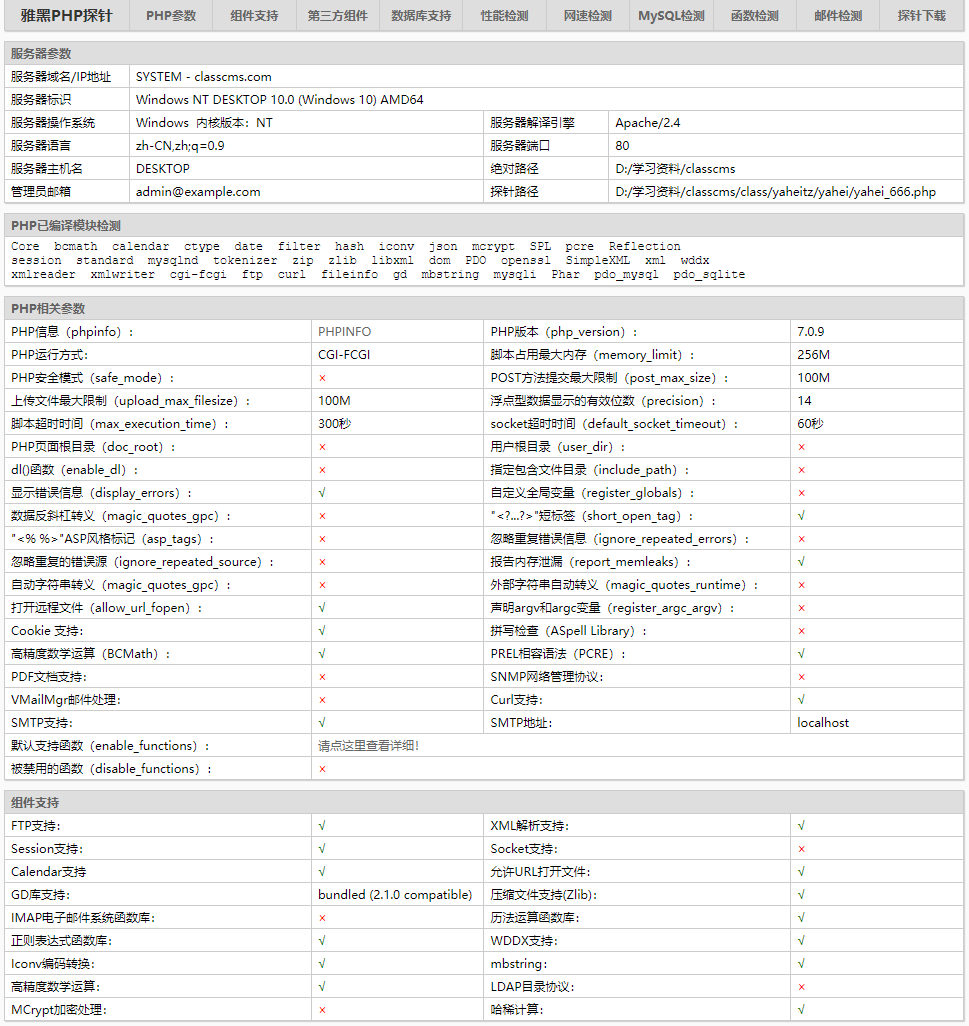Click the Reflection module name
The width and height of the screenshot is (969, 1026).
[x=644, y=246]
